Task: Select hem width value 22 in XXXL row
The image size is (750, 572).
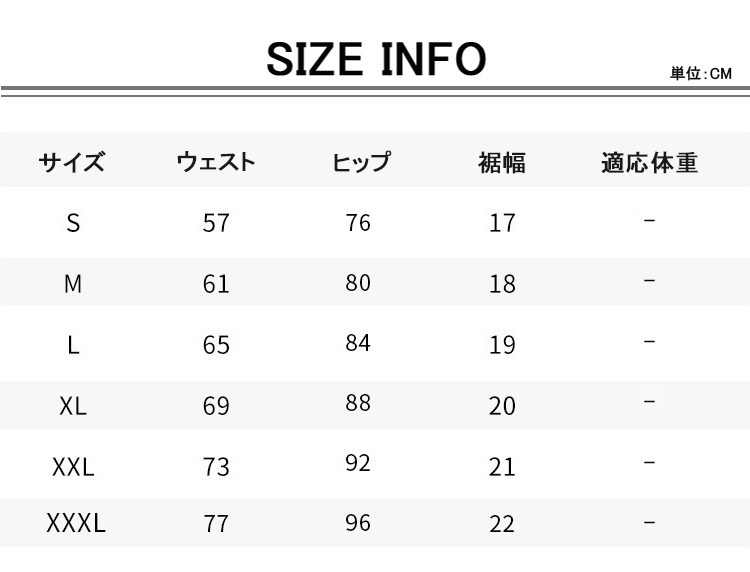Action: 502,524
